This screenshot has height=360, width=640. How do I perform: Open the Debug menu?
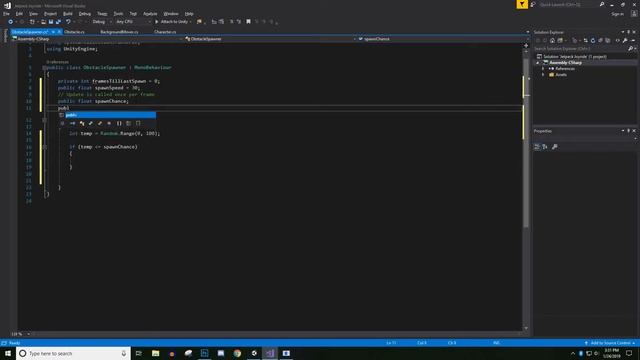pyautogui.click(x=85, y=14)
